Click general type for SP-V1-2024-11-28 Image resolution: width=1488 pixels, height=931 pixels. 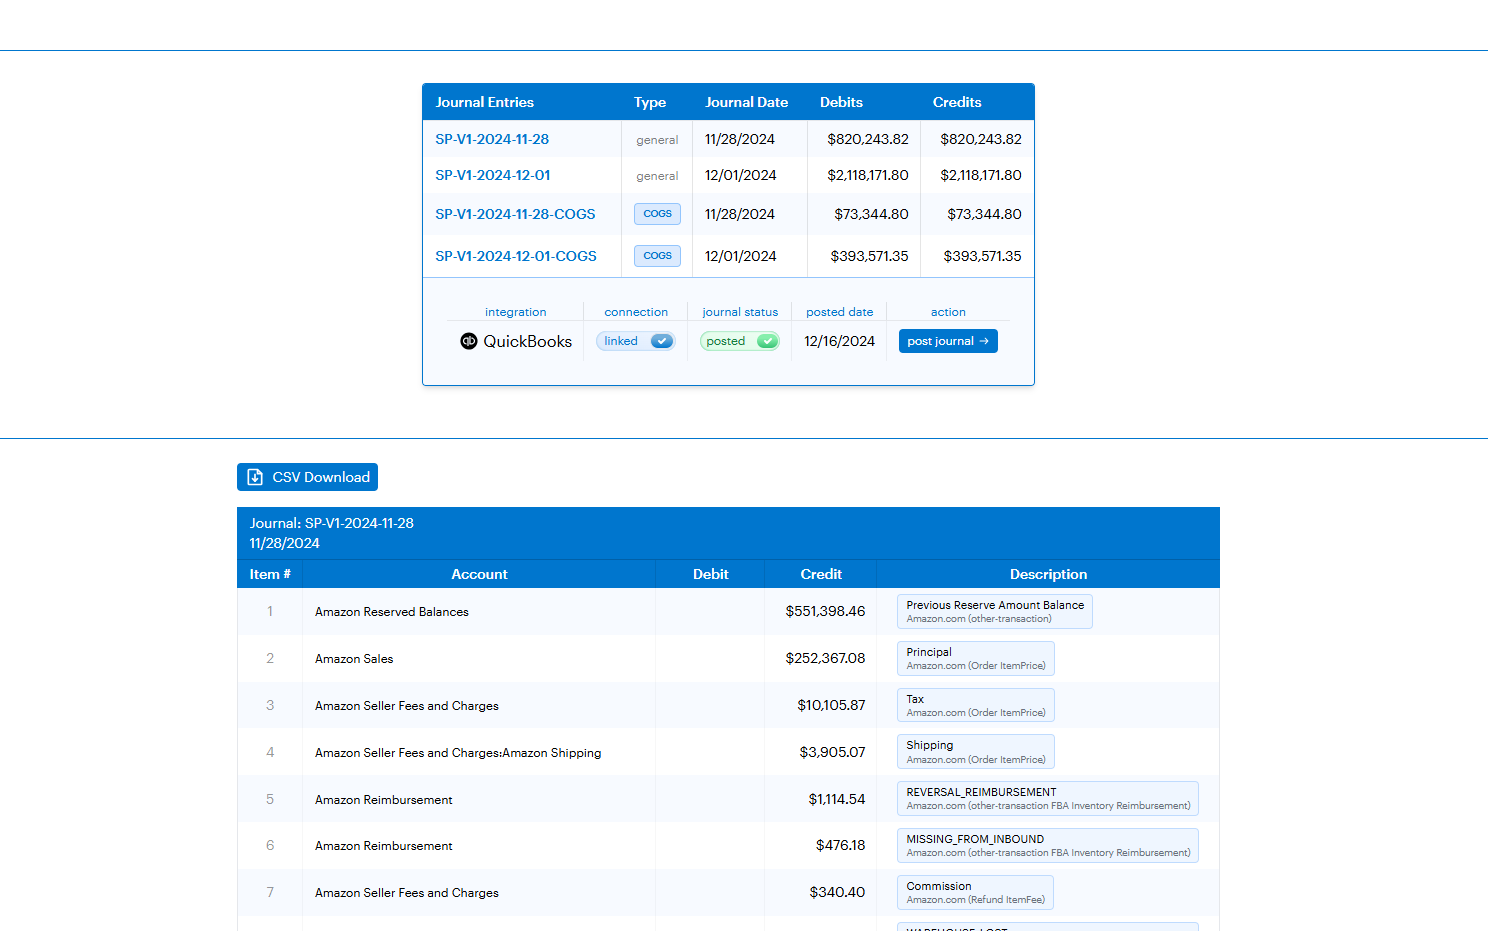tap(657, 140)
